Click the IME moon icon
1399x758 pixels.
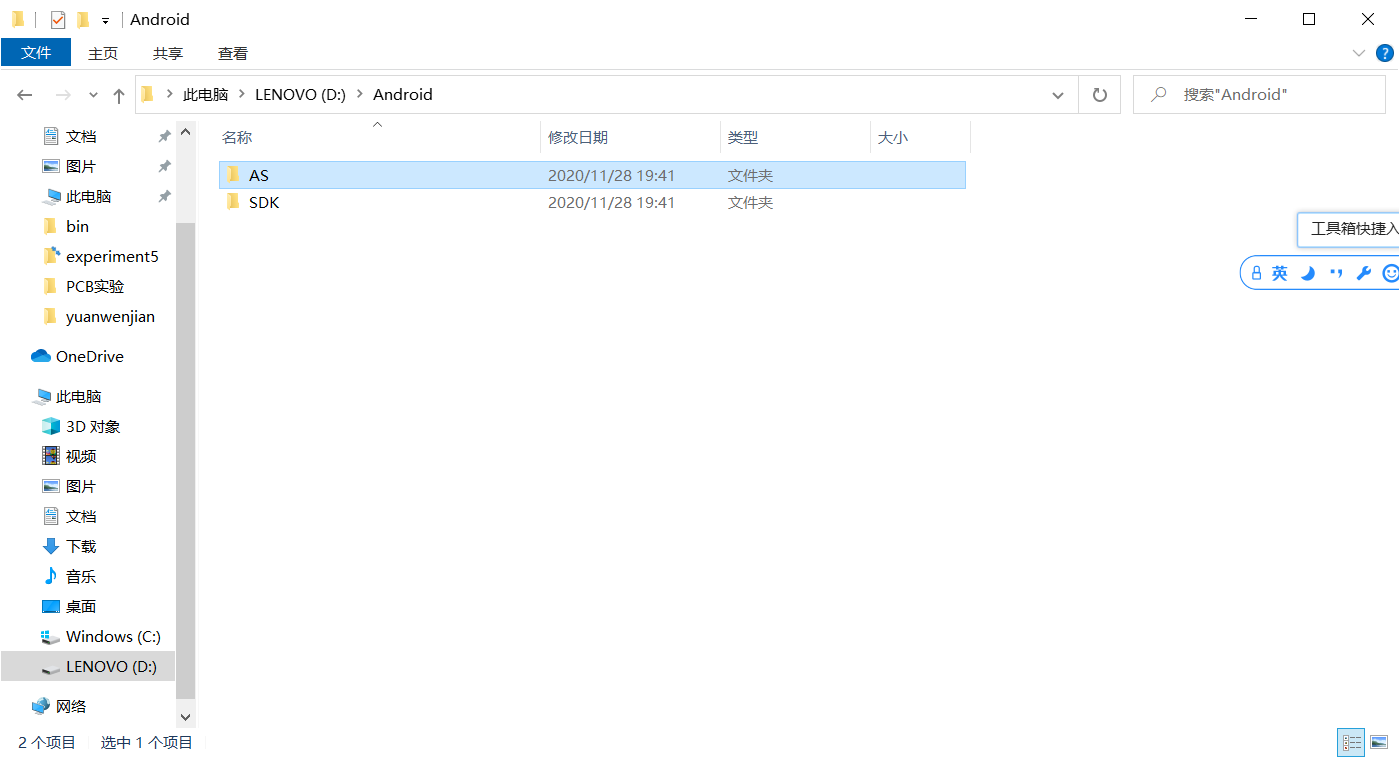pos(1307,273)
